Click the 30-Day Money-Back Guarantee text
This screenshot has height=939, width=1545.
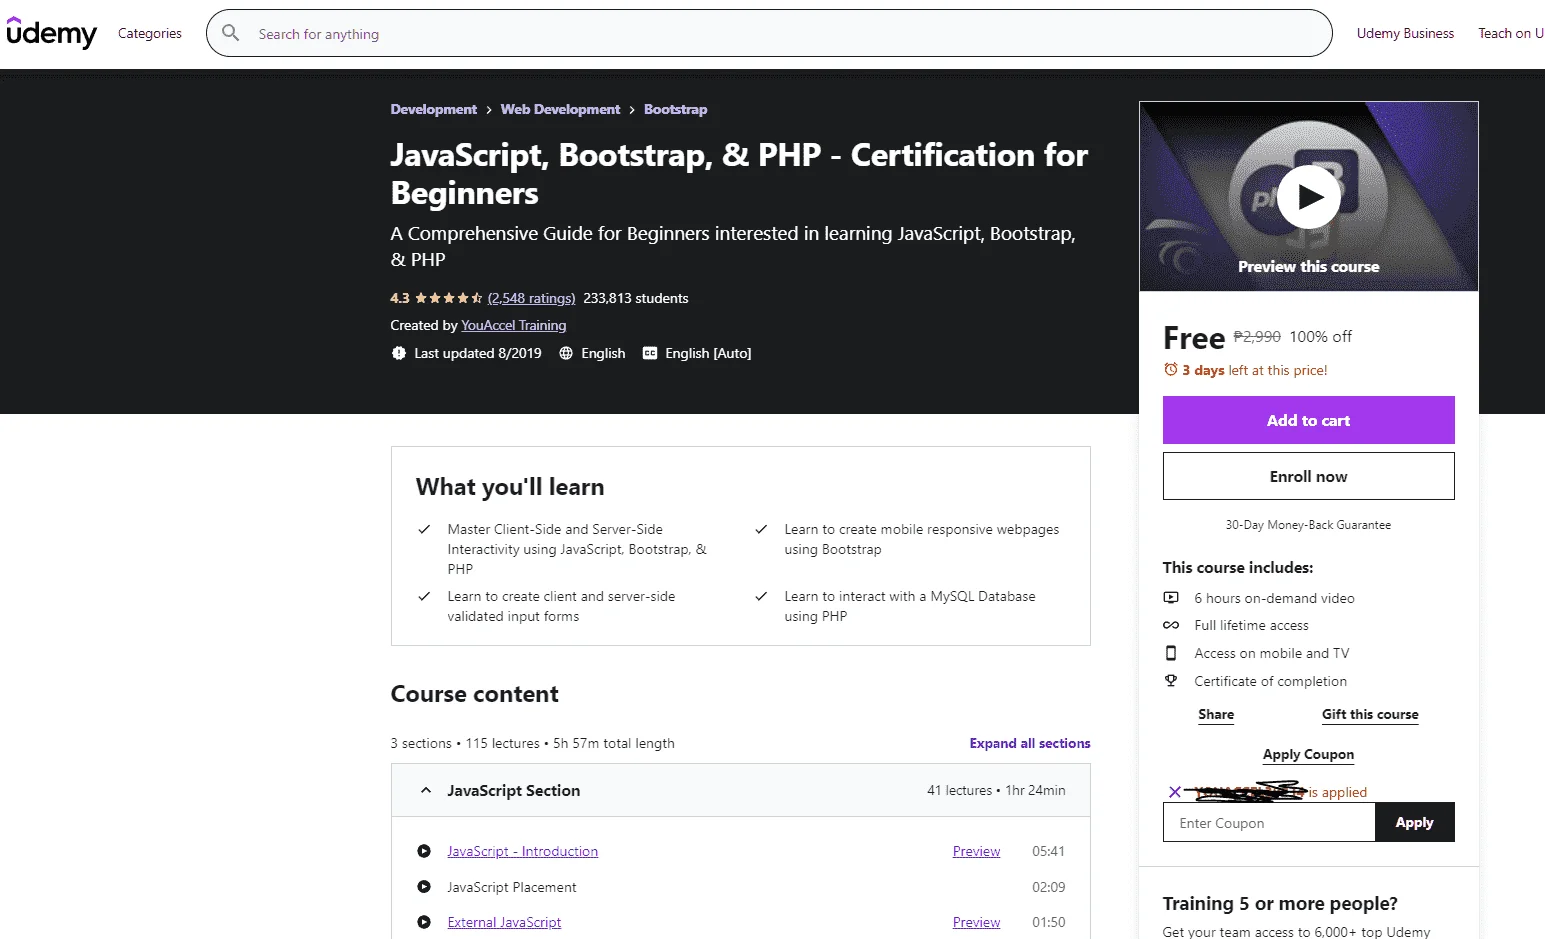[1308, 525]
